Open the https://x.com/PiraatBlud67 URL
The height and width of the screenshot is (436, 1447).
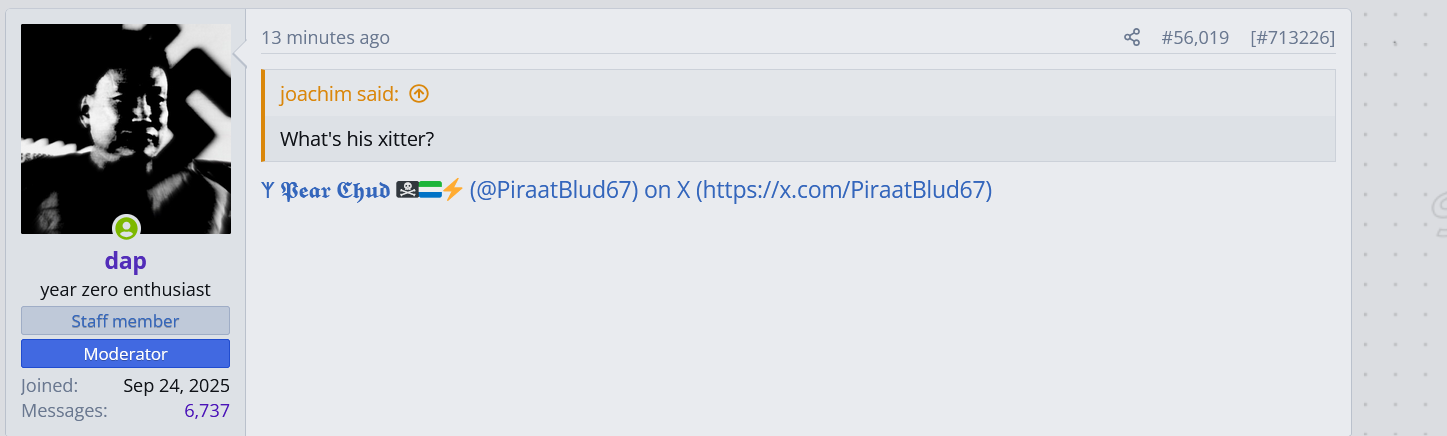[x=844, y=190]
